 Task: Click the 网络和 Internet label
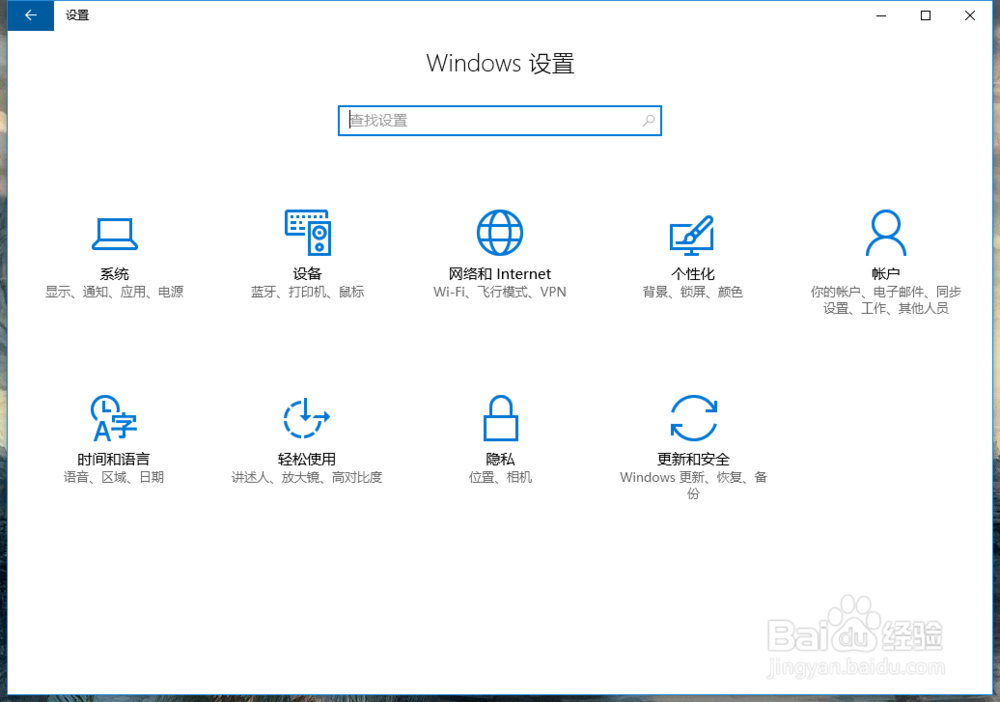coord(500,274)
